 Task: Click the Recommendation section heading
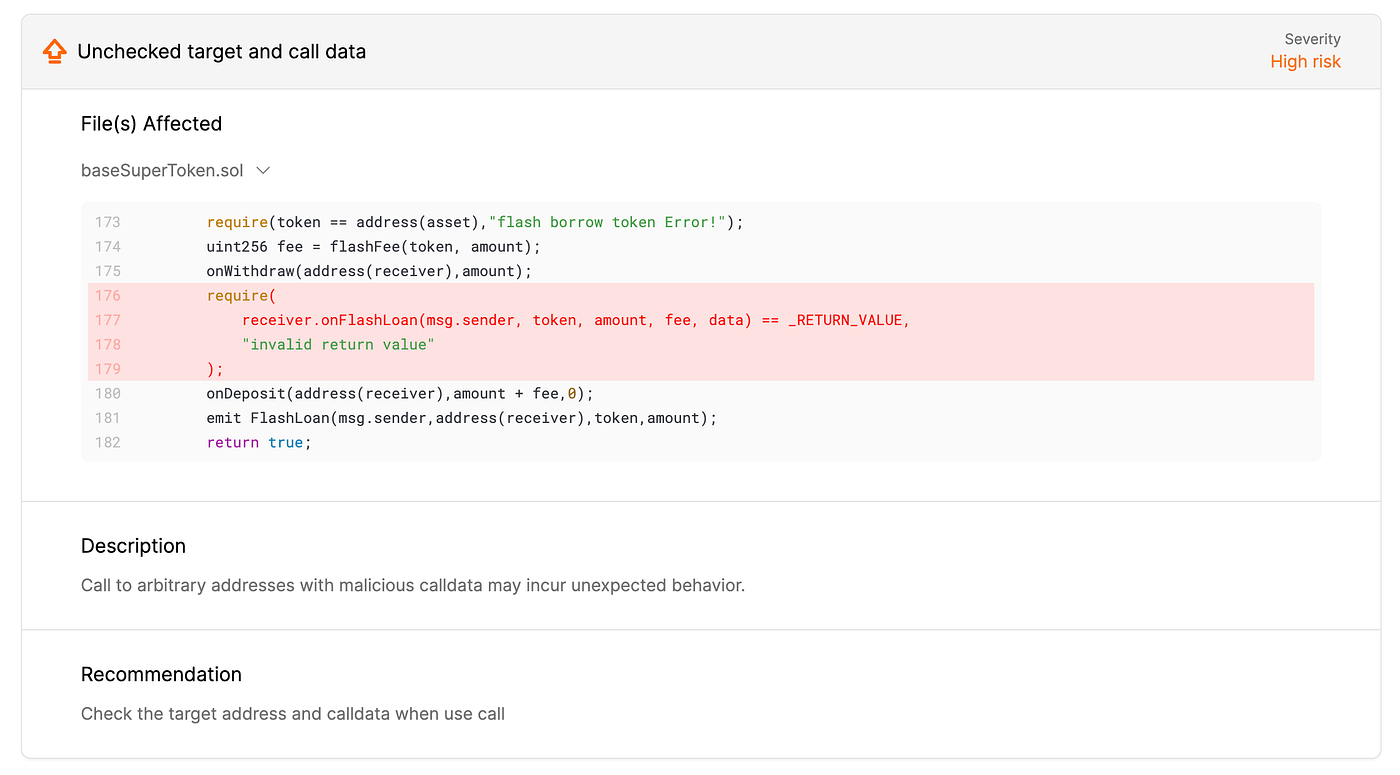pos(161,674)
